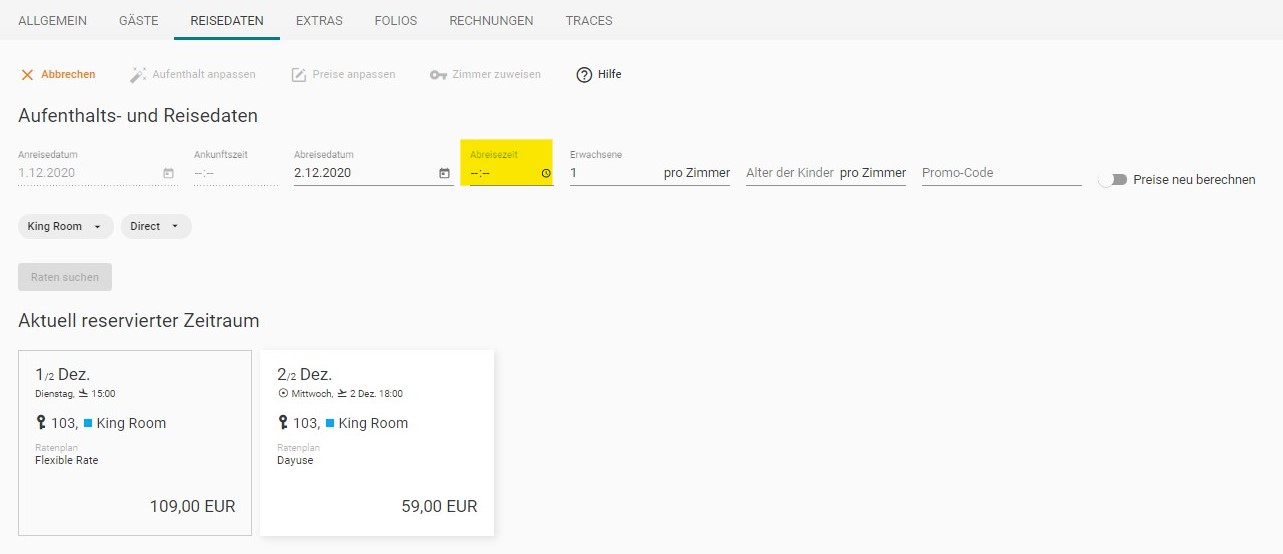Click the Ankunftszeit time field
1283x554 pixels.
pyautogui.click(x=236, y=173)
